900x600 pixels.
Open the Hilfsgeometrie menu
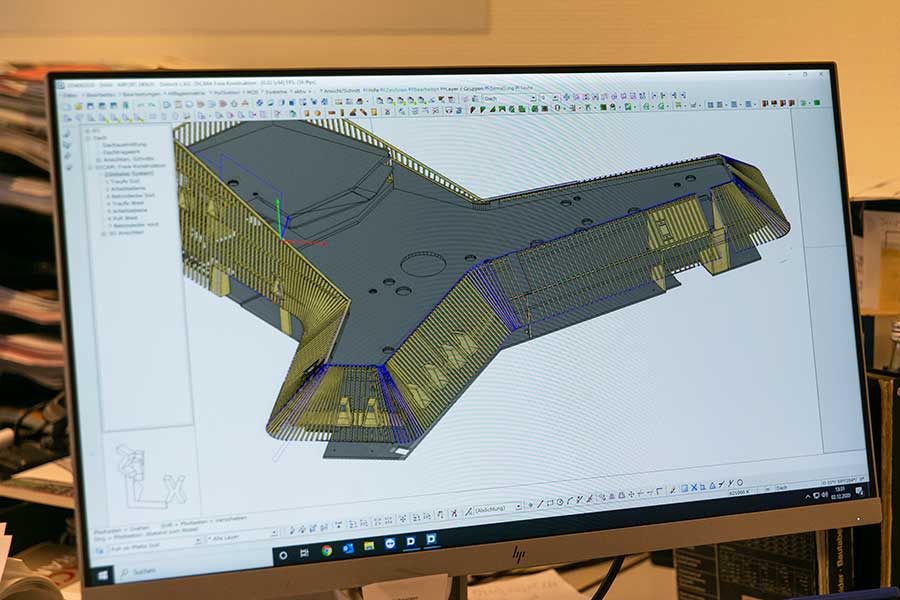tap(187, 94)
